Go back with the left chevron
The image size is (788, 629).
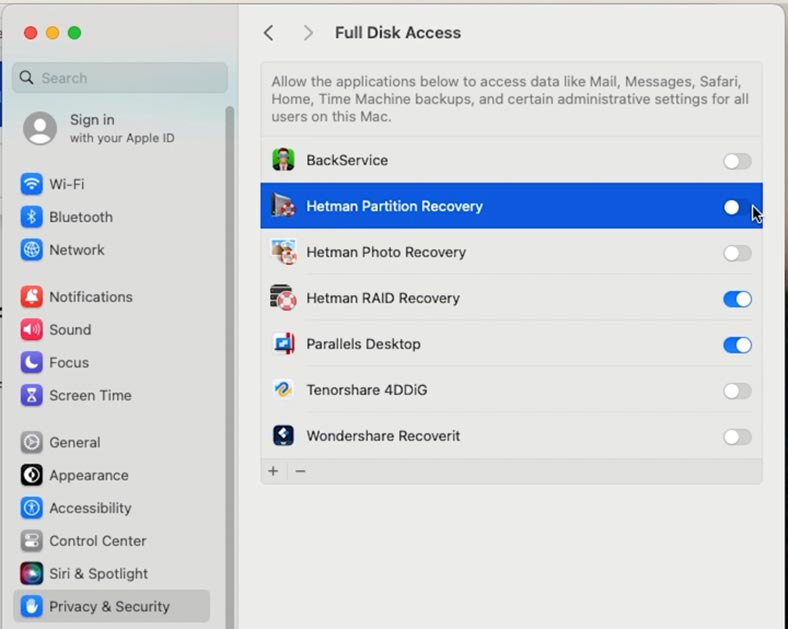[x=269, y=33]
